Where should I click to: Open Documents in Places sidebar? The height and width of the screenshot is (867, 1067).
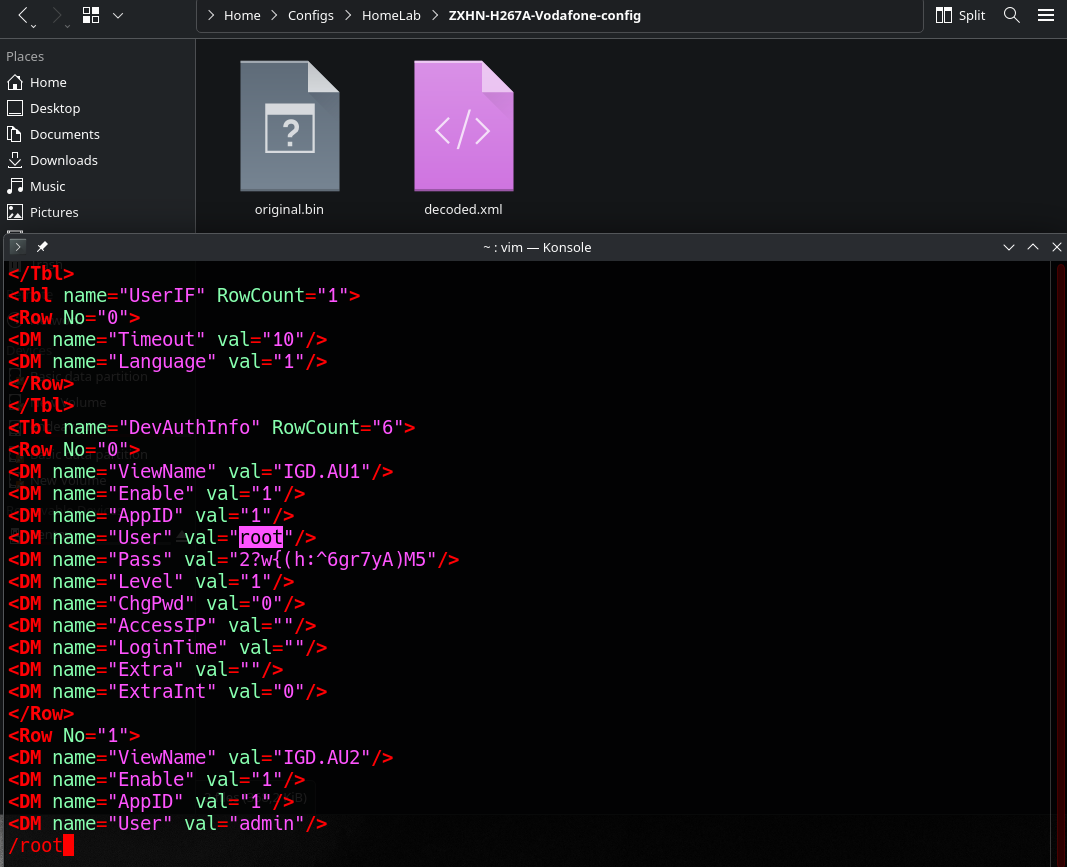pyautogui.click(x=64, y=134)
